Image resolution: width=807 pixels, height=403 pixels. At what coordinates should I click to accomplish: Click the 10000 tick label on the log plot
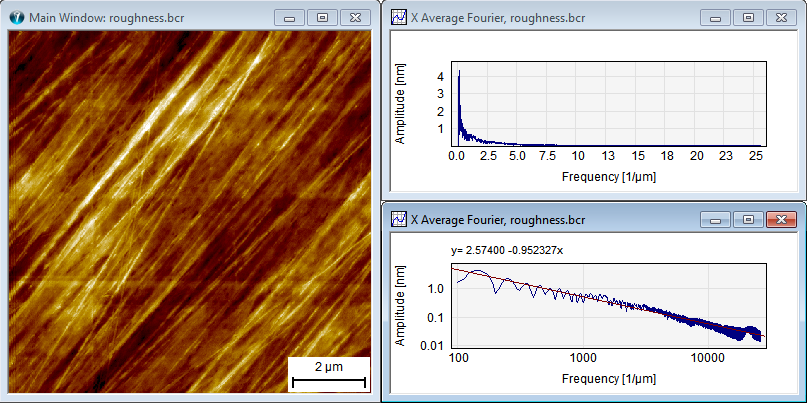coord(708,357)
